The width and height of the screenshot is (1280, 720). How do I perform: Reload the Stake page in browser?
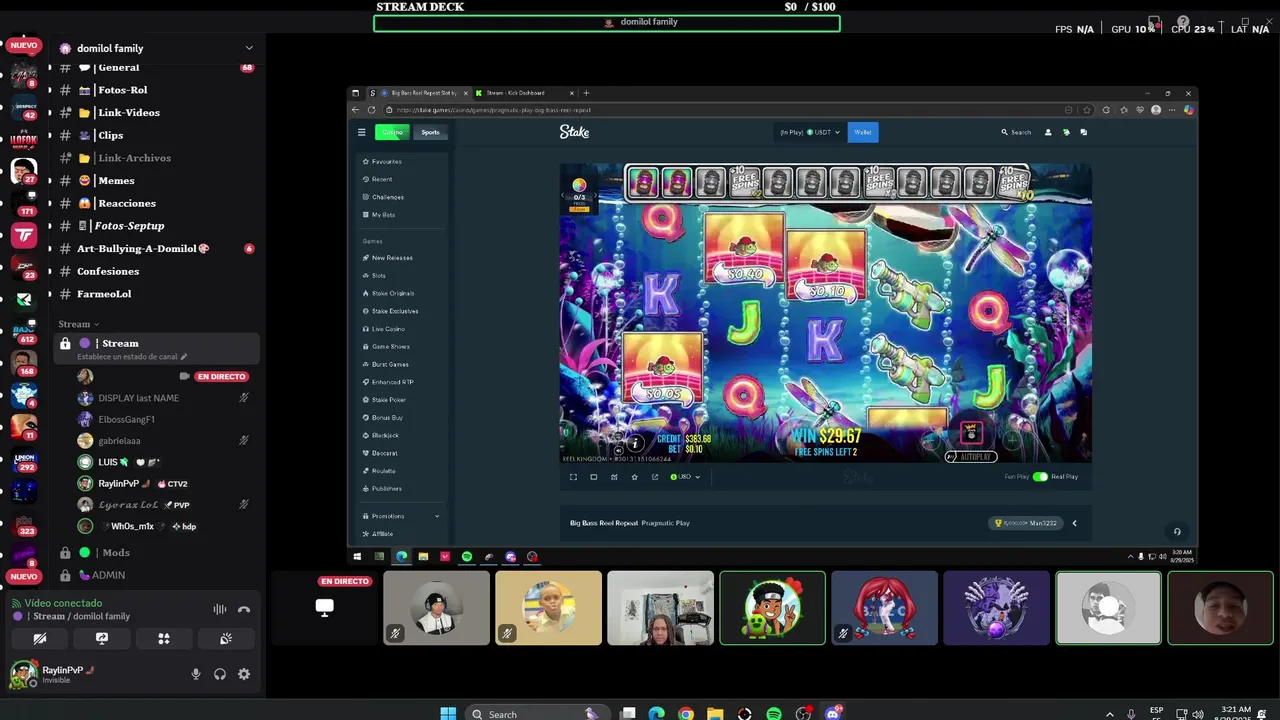point(371,110)
